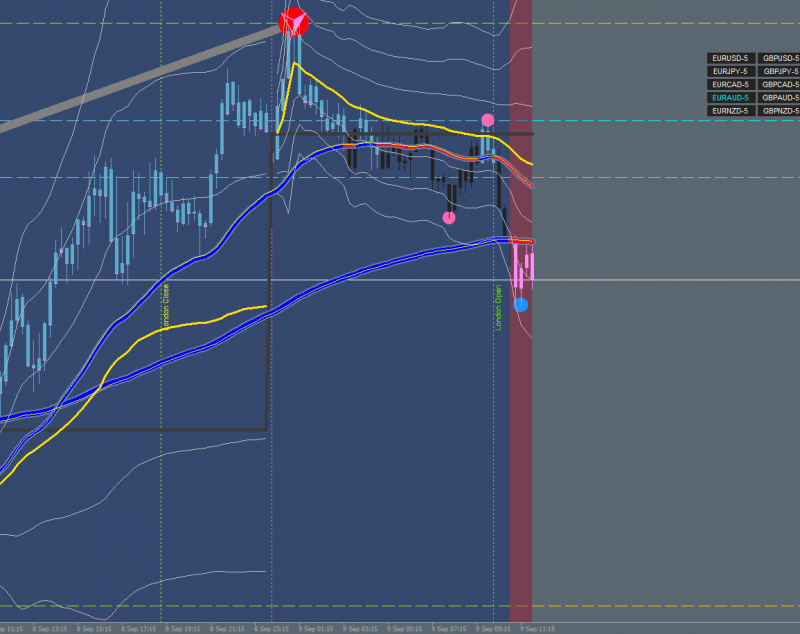The width and height of the screenshot is (800, 634).
Task: Click the 8 Sep 23:15 time label
Action: [271, 629]
